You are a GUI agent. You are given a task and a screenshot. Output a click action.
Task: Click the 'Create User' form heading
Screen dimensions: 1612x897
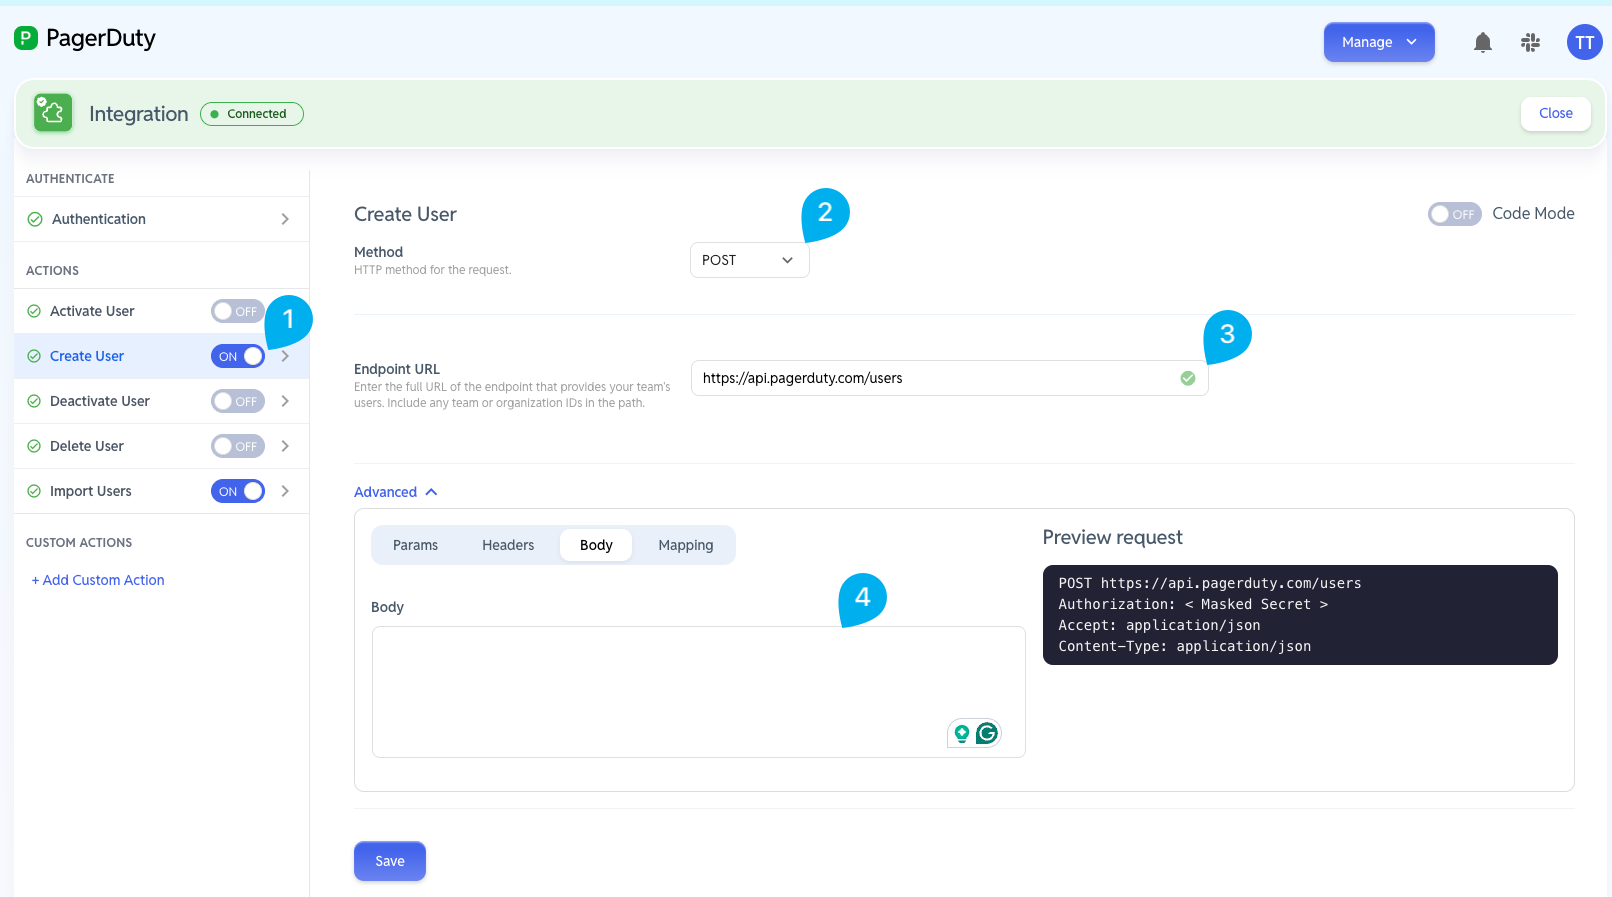405,214
